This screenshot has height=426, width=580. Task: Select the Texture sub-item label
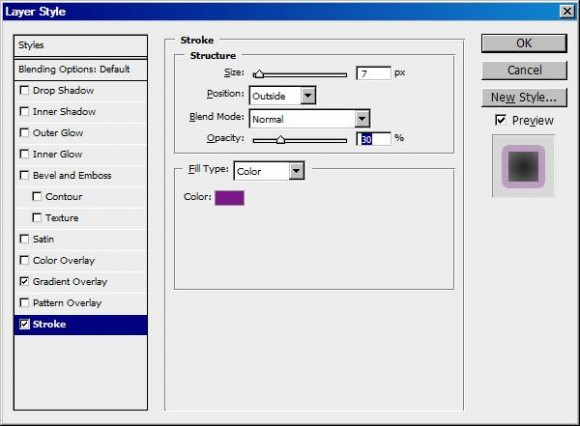pyautogui.click(x=62, y=218)
